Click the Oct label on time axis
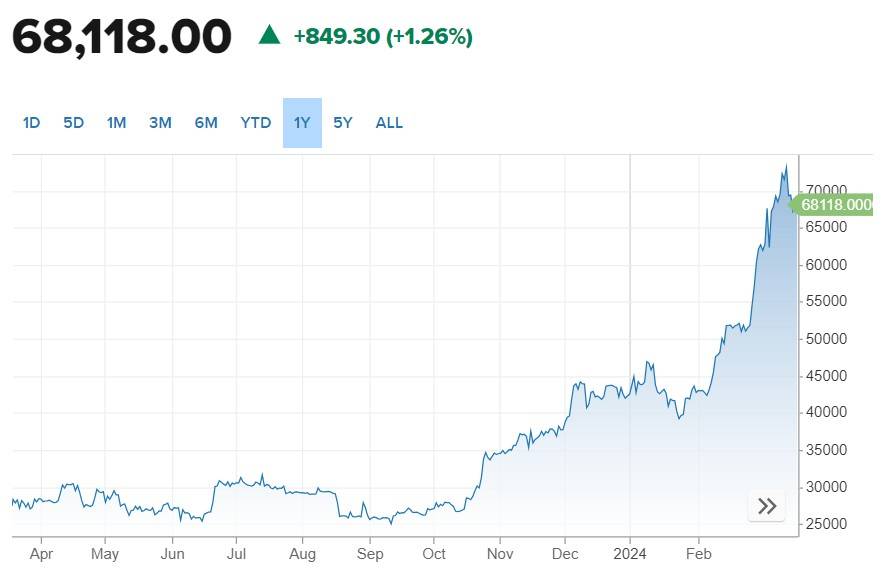 (434, 553)
